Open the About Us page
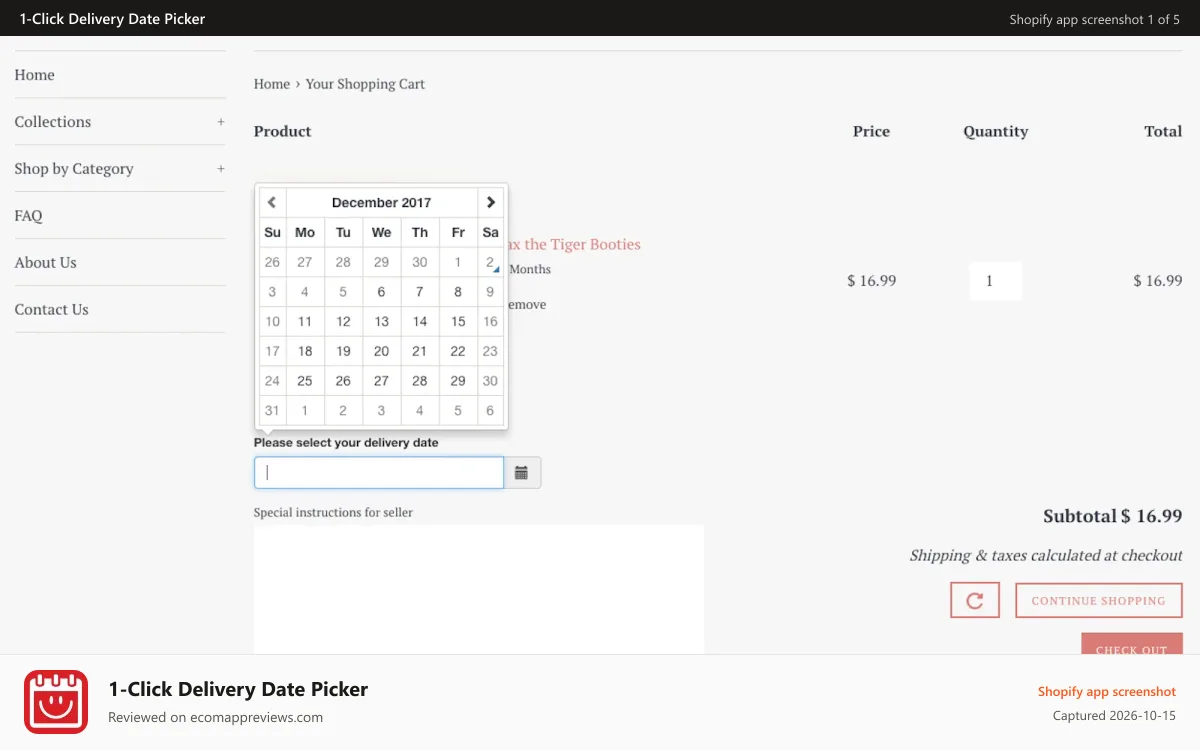The height and width of the screenshot is (750, 1200). [x=45, y=263]
